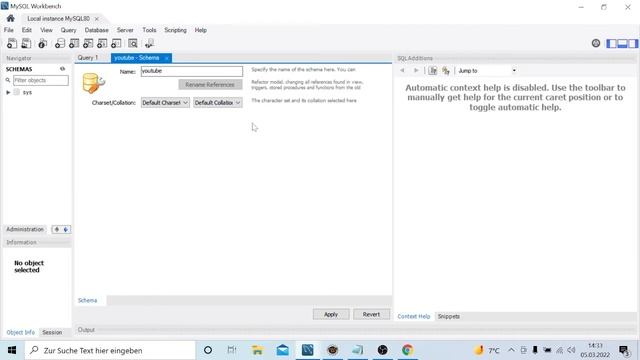
Task: Close the Local instance MySQL80 connection tab
Action: point(96,19)
